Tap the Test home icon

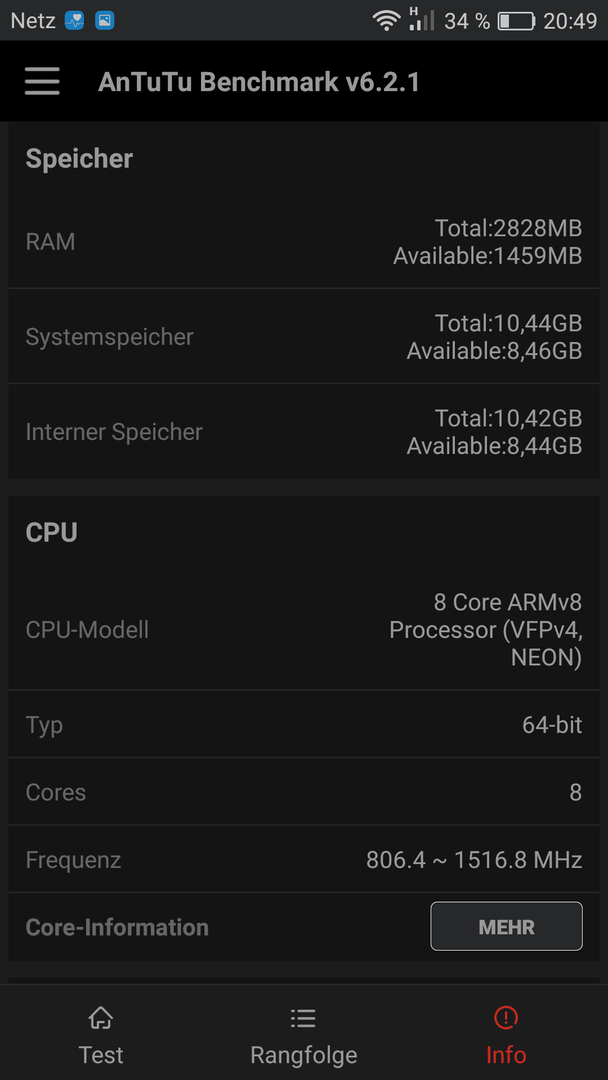(x=101, y=1017)
